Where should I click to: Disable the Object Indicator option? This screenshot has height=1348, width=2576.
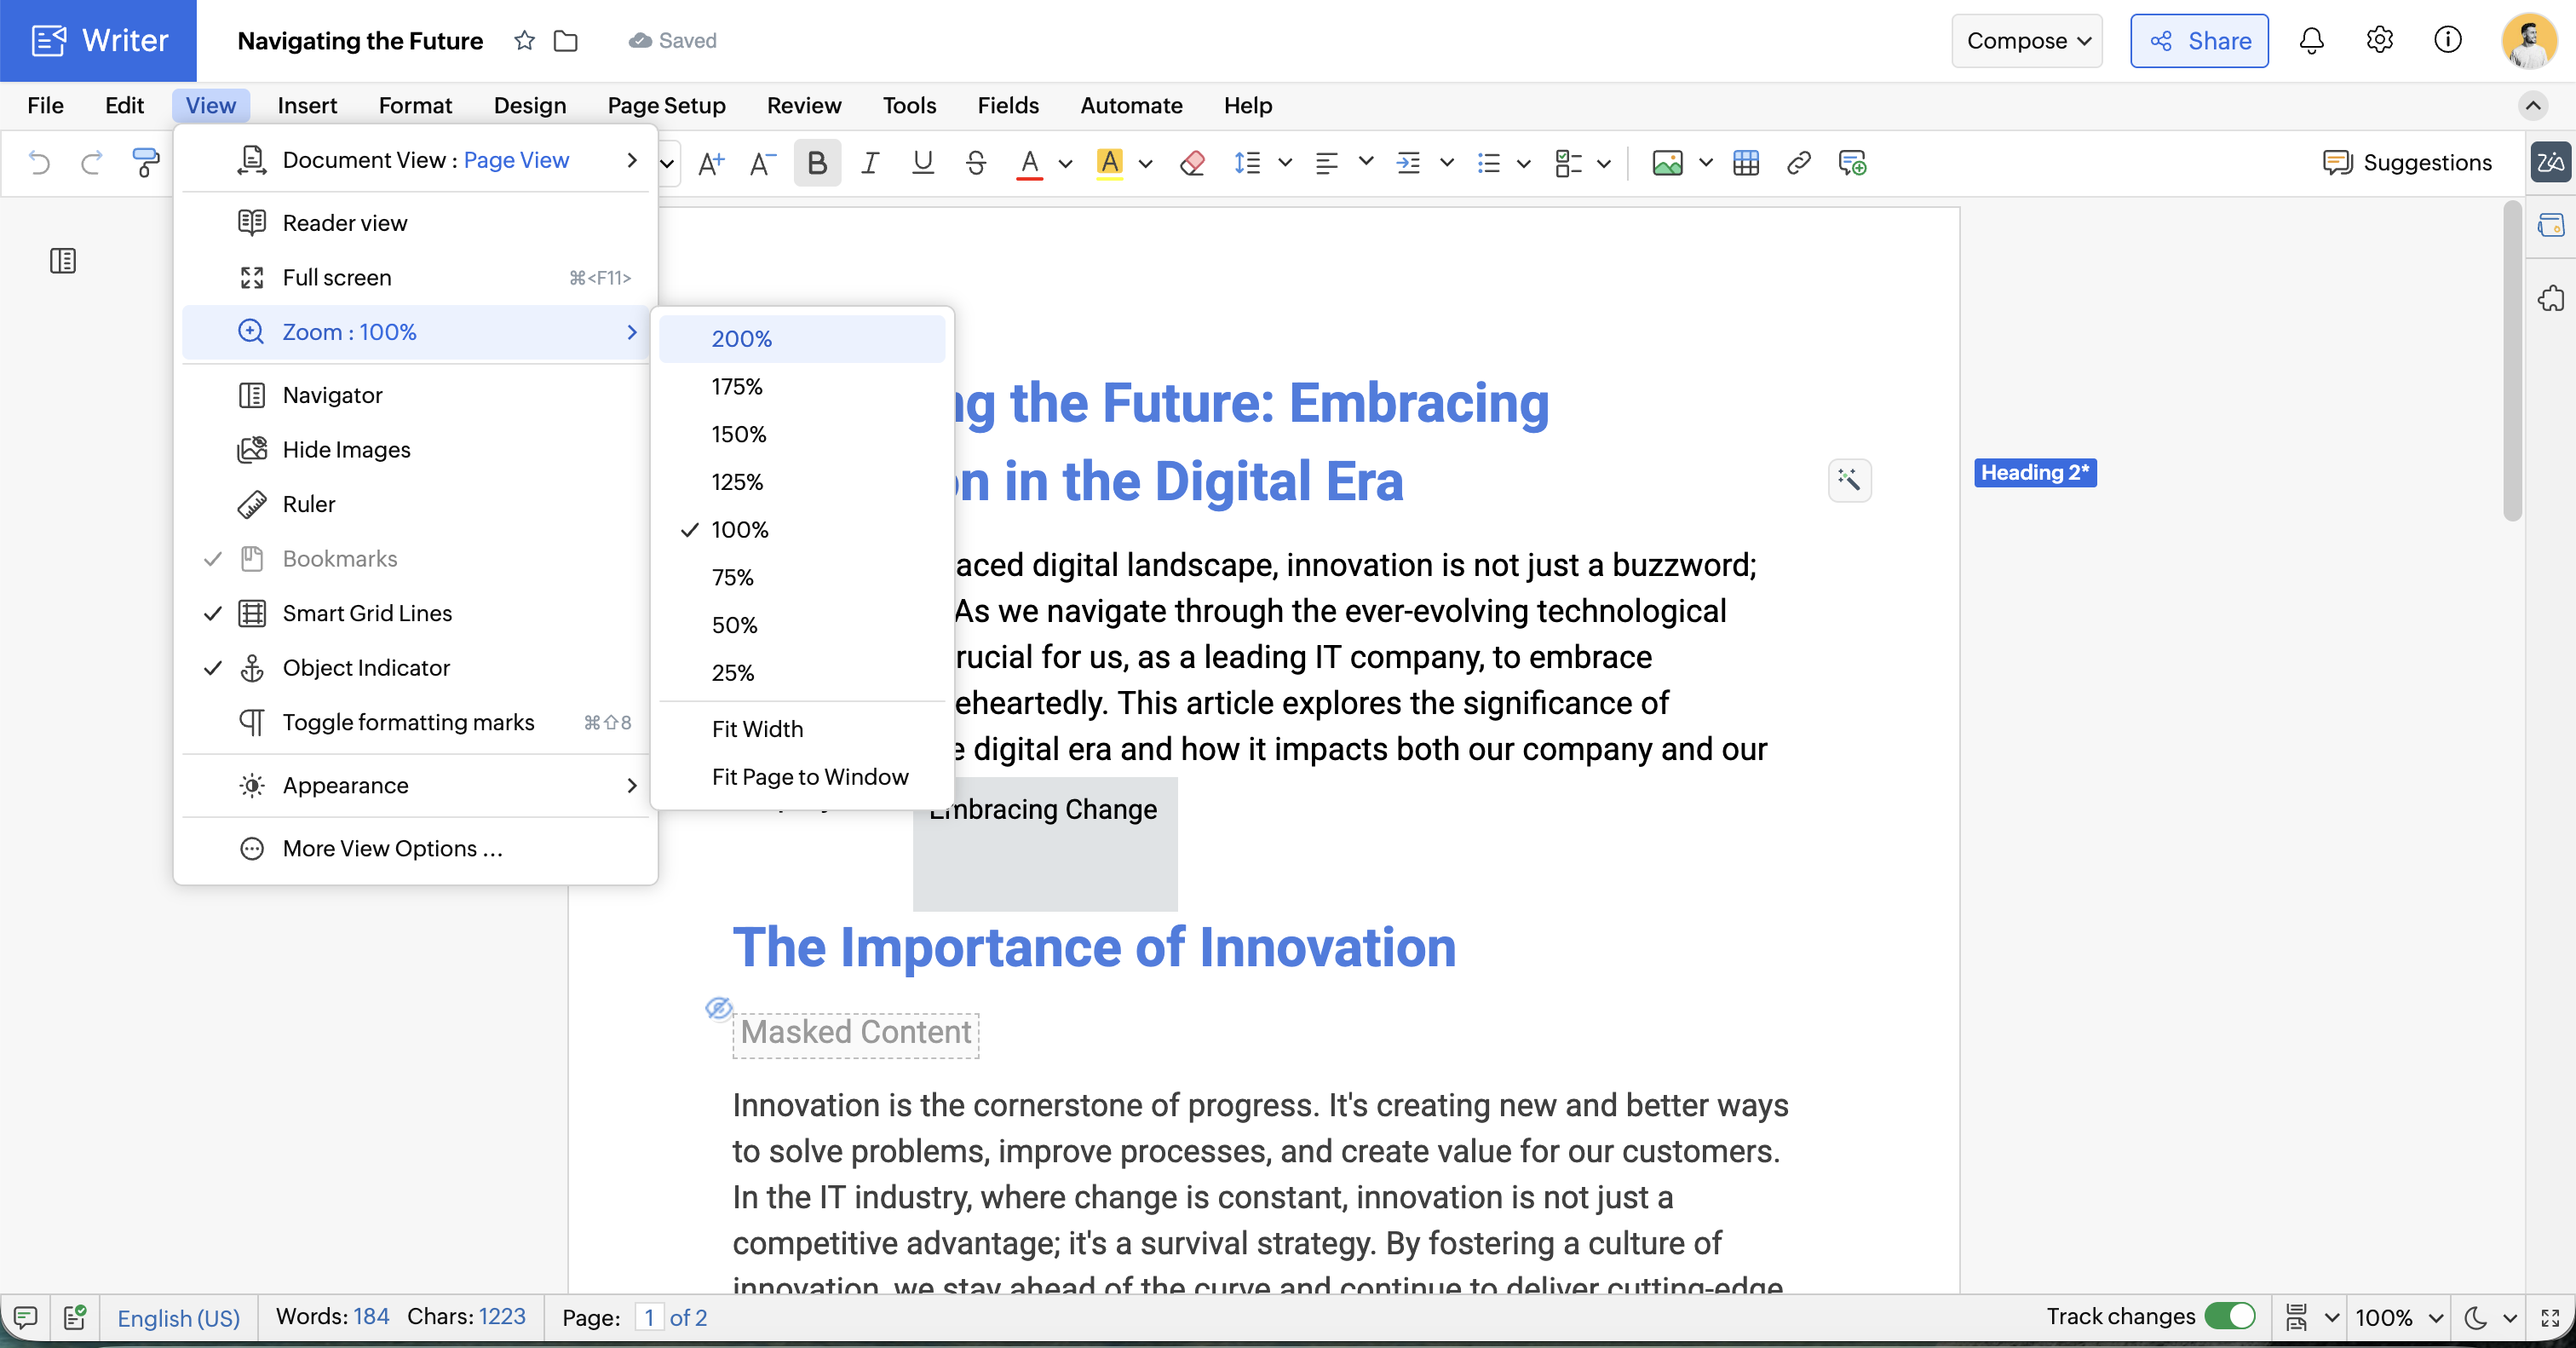click(x=366, y=667)
